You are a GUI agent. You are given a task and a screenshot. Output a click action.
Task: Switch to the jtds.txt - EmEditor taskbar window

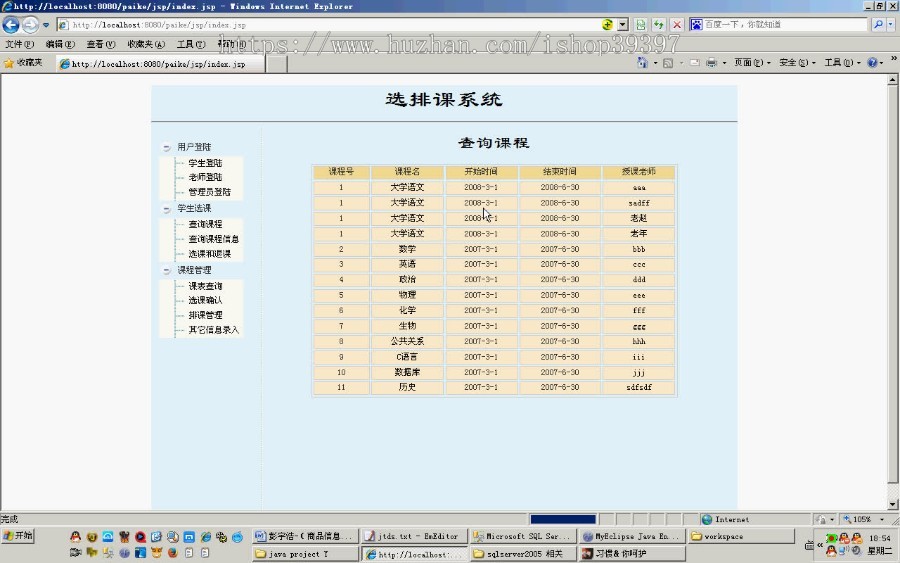click(415, 536)
